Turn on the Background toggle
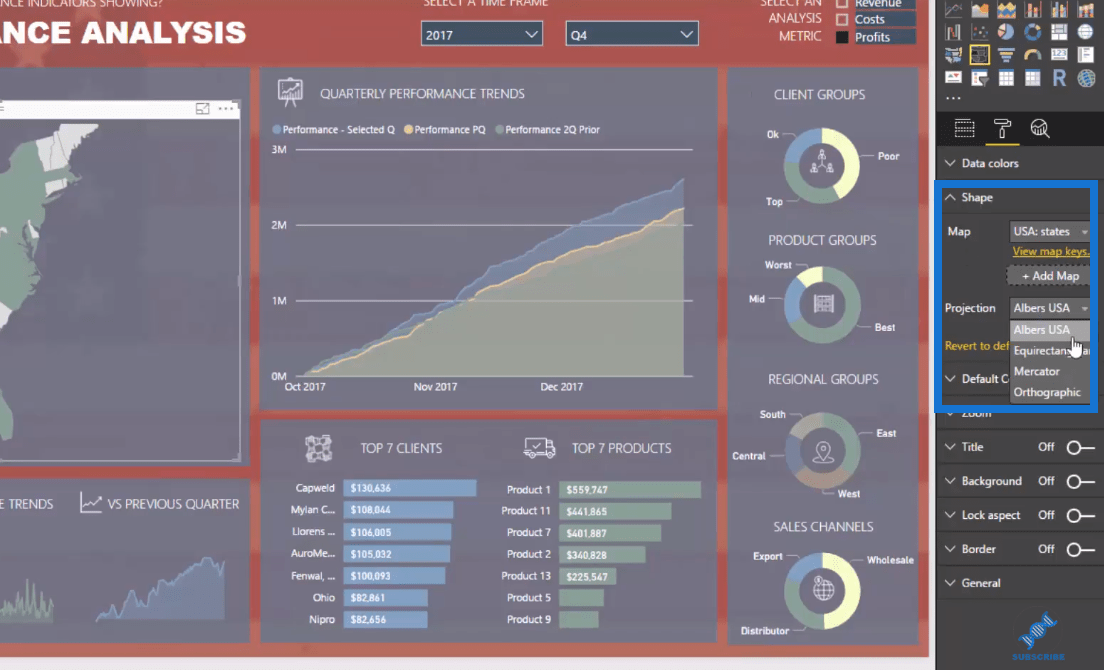This screenshot has height=670, width=1104. point(1080,481)
